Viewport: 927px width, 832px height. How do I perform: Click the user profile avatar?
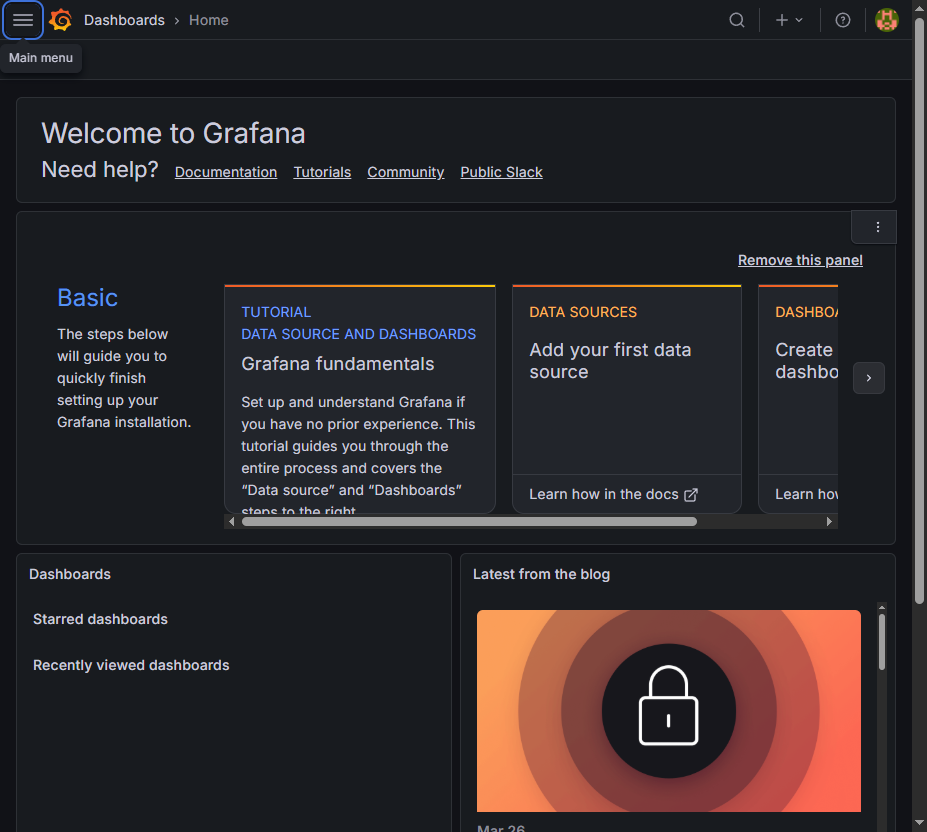pos(886,20)
